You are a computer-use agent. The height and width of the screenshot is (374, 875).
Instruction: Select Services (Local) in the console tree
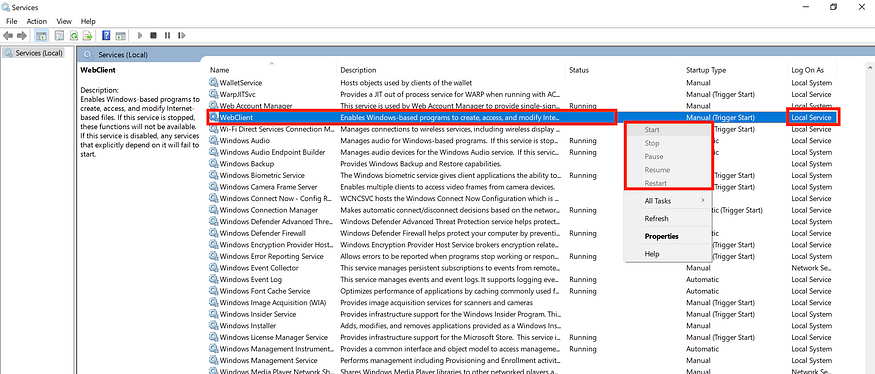coord(33,53)
